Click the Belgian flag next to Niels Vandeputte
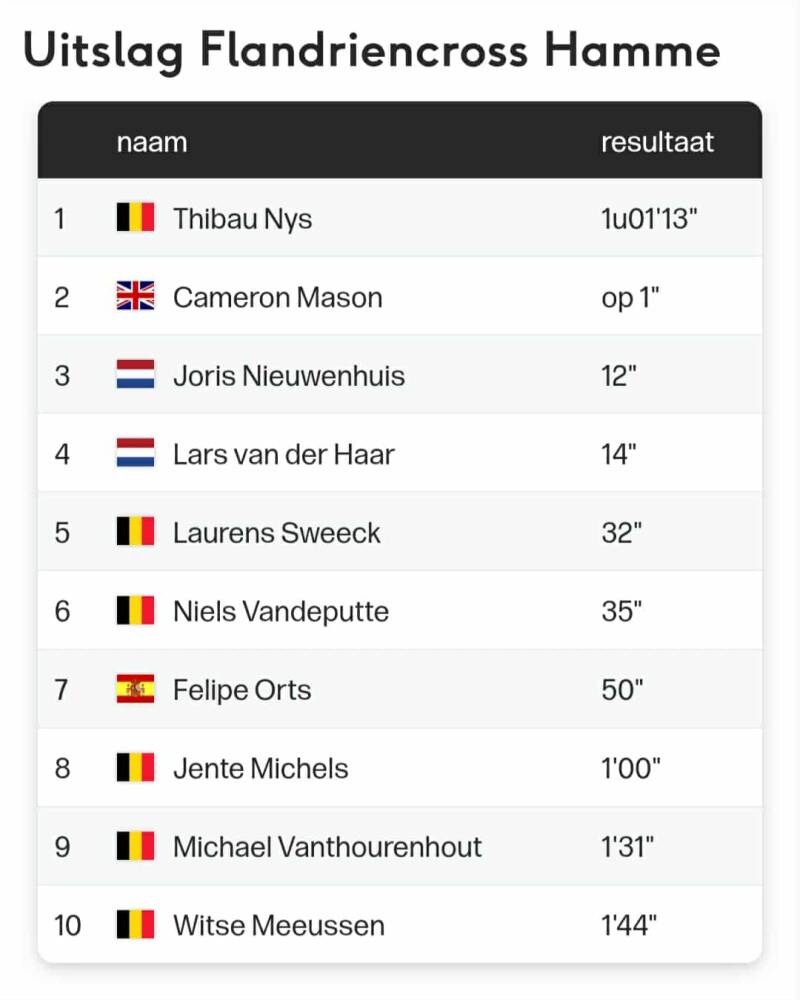This screenshot has height=1000, width=800. (135, 611)
